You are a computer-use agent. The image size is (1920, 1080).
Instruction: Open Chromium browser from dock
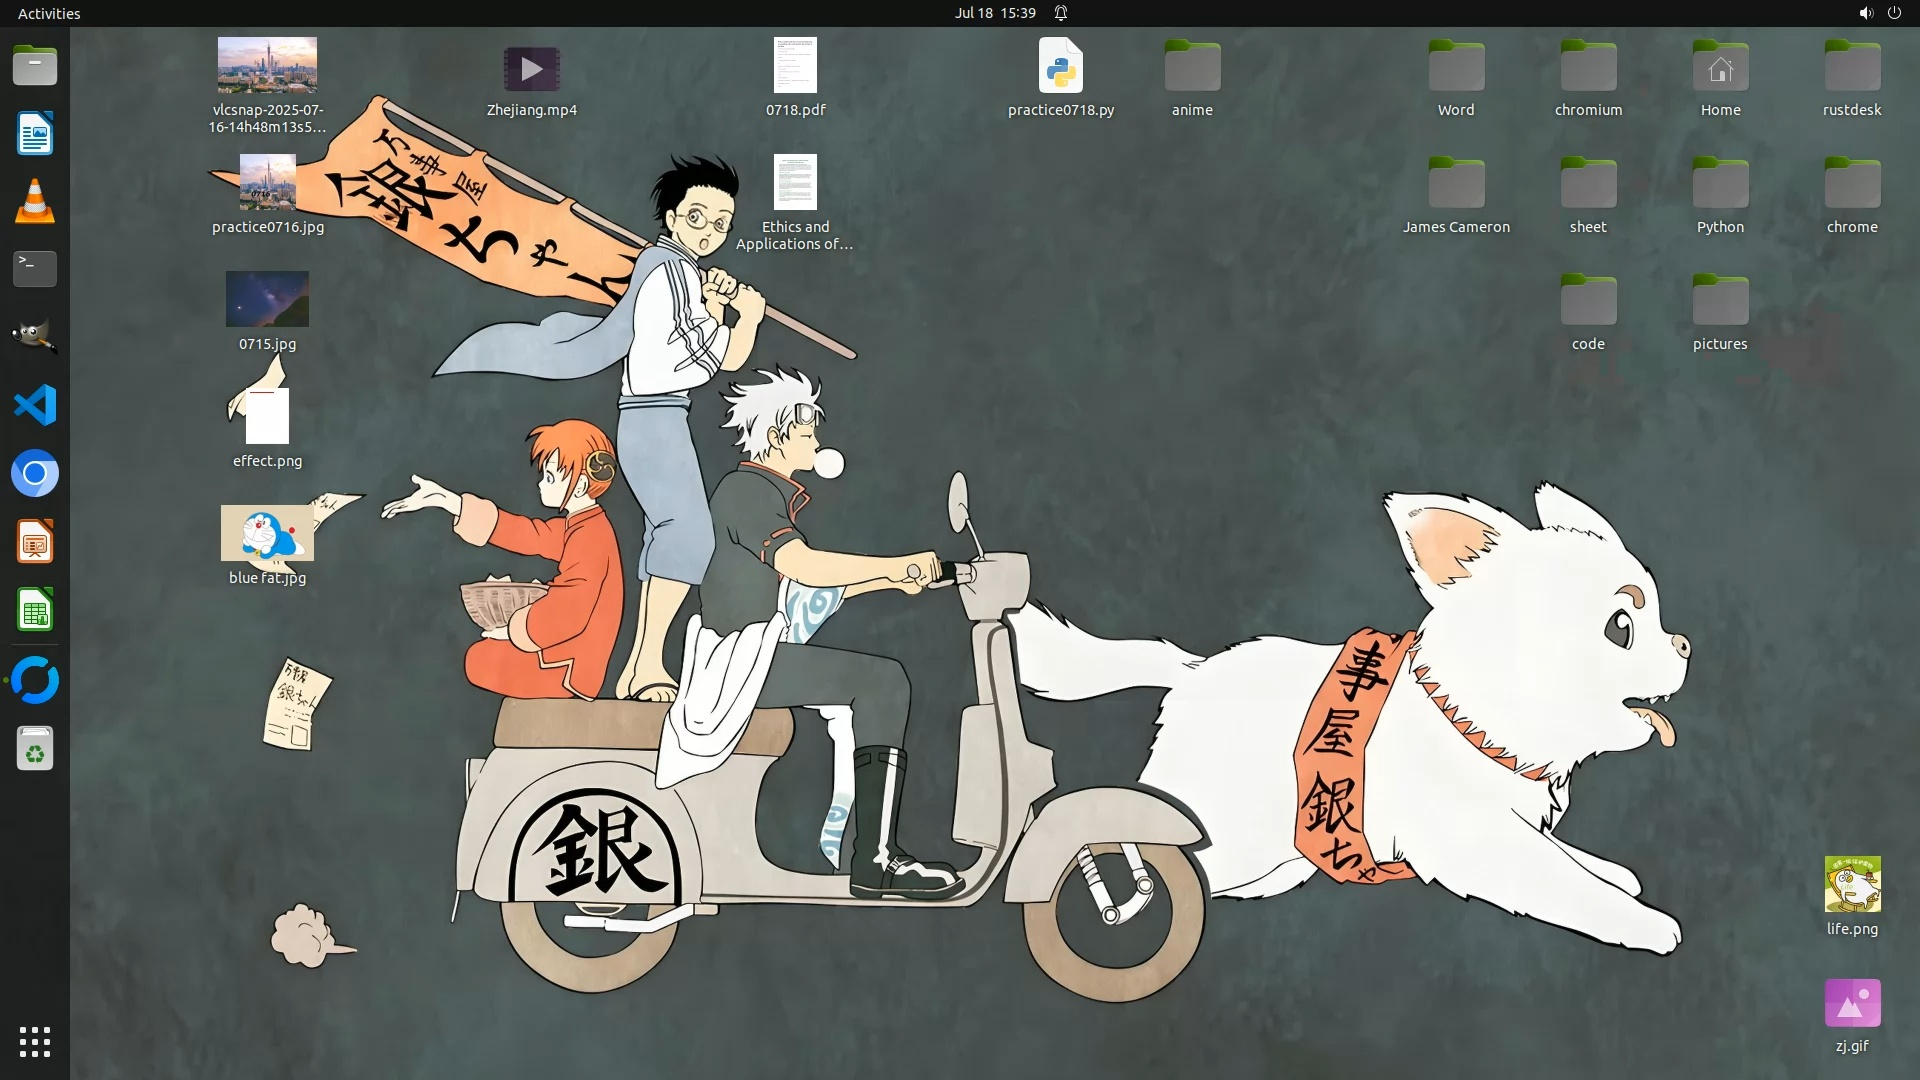(35, 474)
